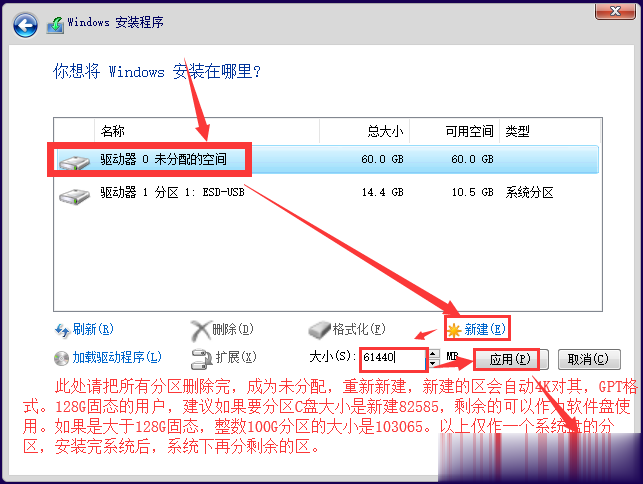Click the 可用空间 column header
This screenshot has height=484, width=643.
coord(454,131)
